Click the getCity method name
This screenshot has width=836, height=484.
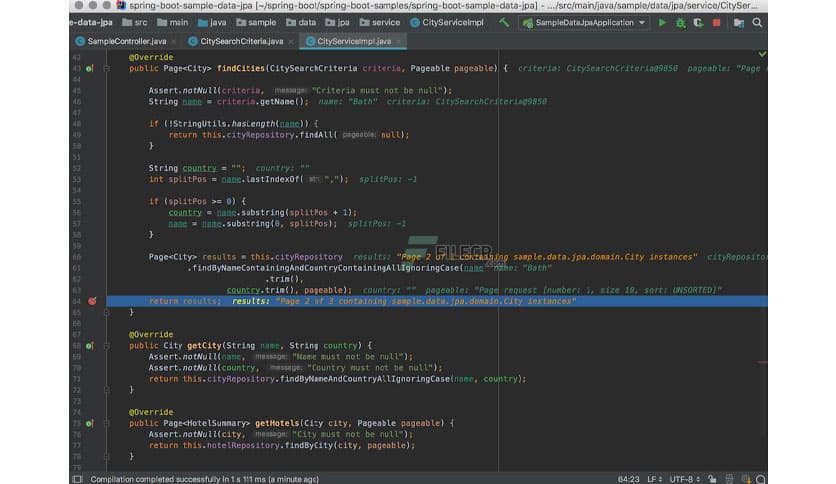click(x=204, y=346)
